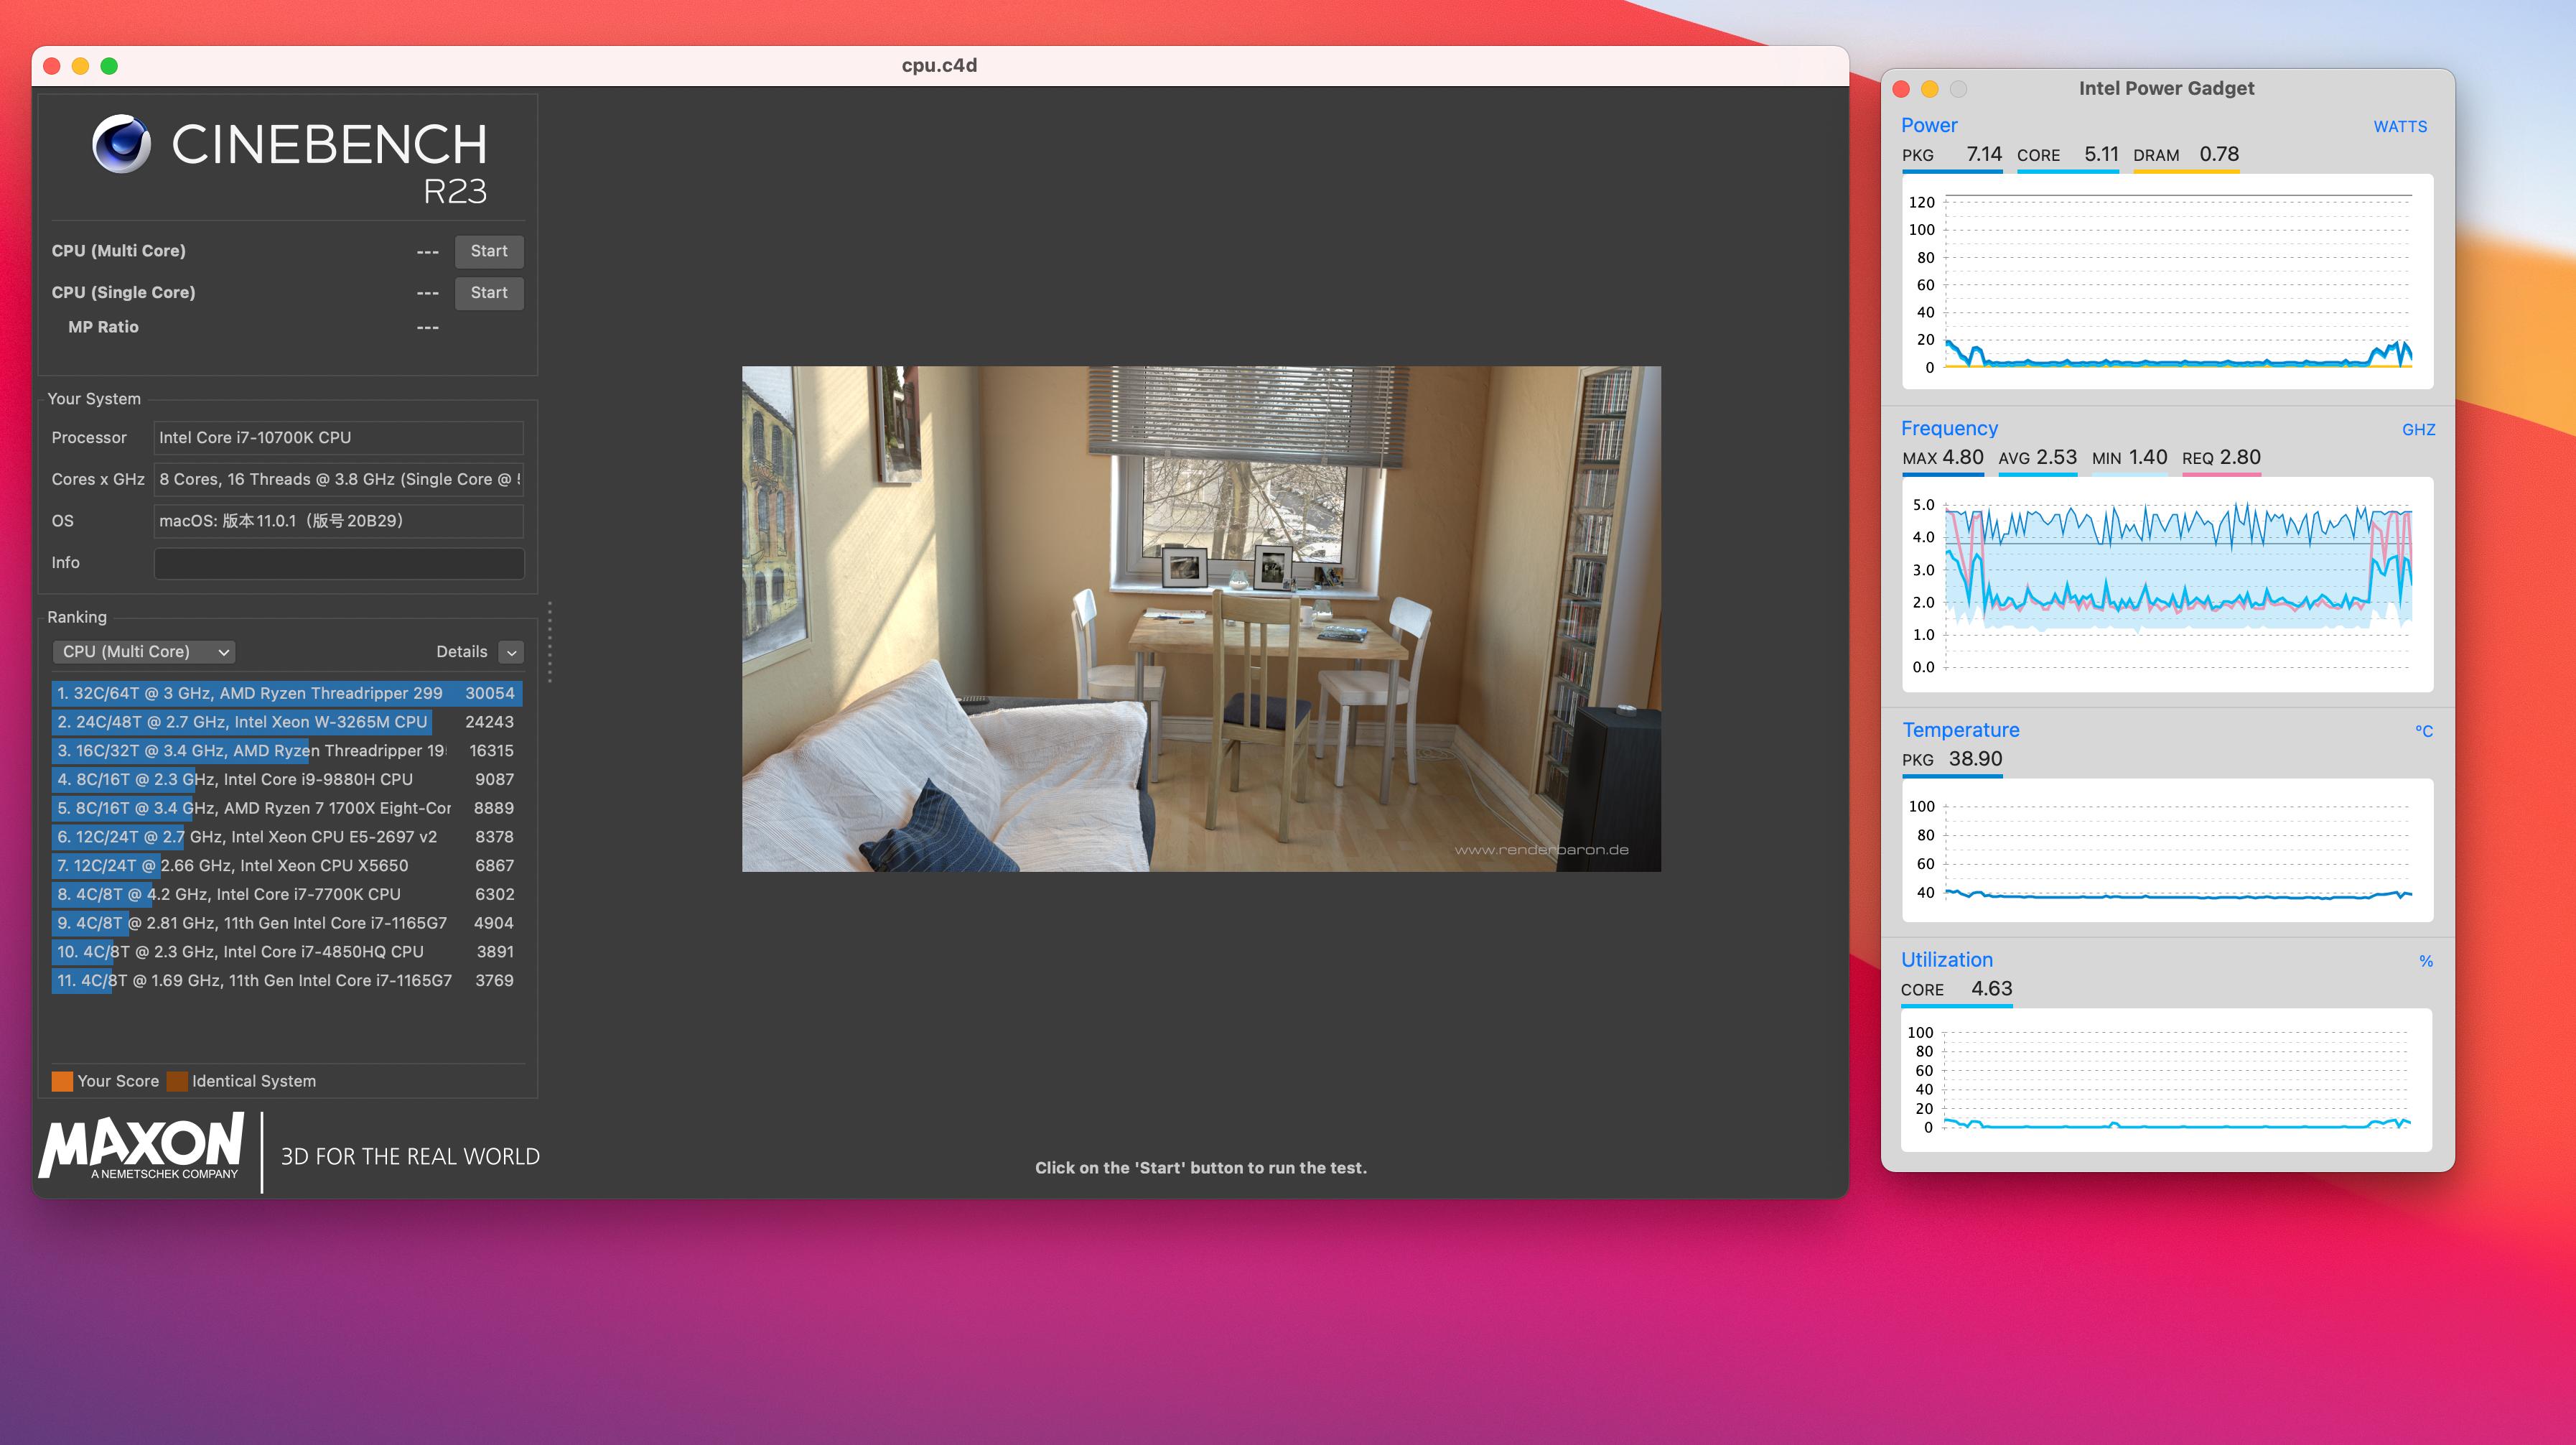Image resolution: width=2576 pixels, height=1445 pixels.
Task: Click the Processor name field
Action: 338,438
